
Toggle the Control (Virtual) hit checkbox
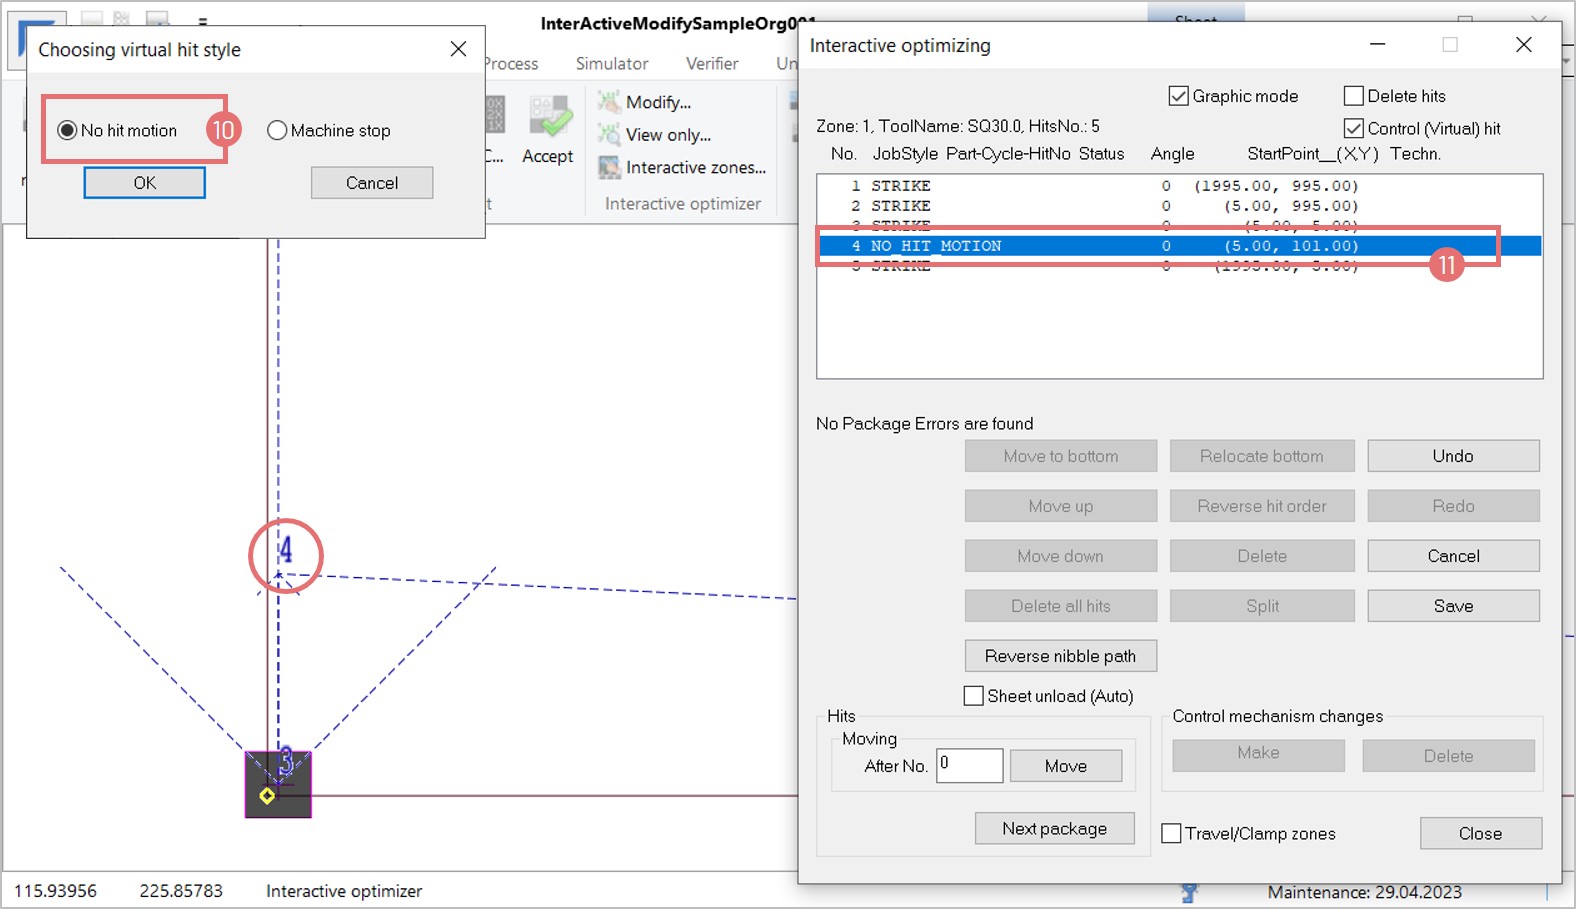point(1354,129)
